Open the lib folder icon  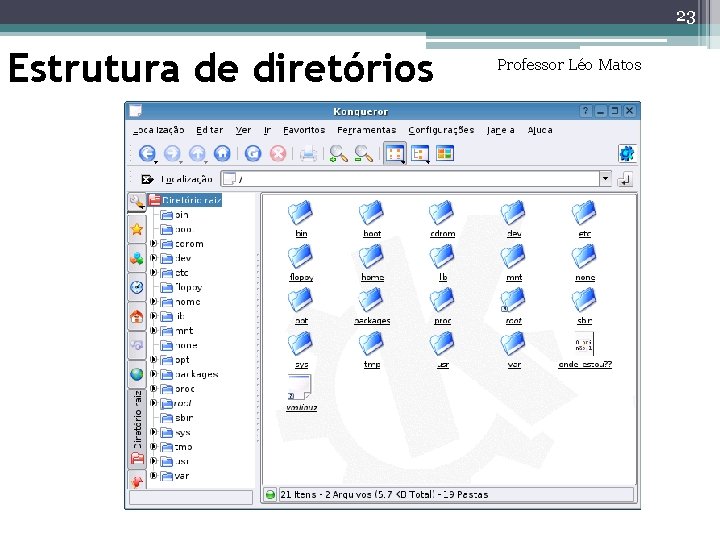pyautogui.click(x=443, y=262)
